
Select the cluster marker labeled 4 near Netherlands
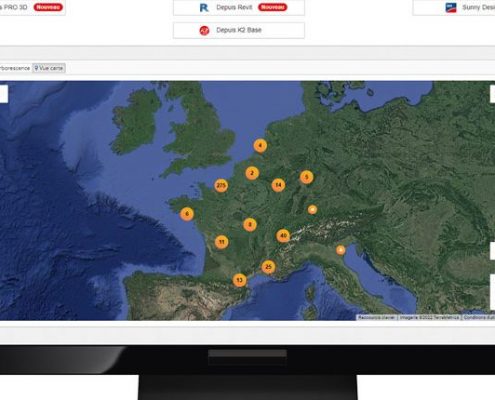(x=260, y=146)
